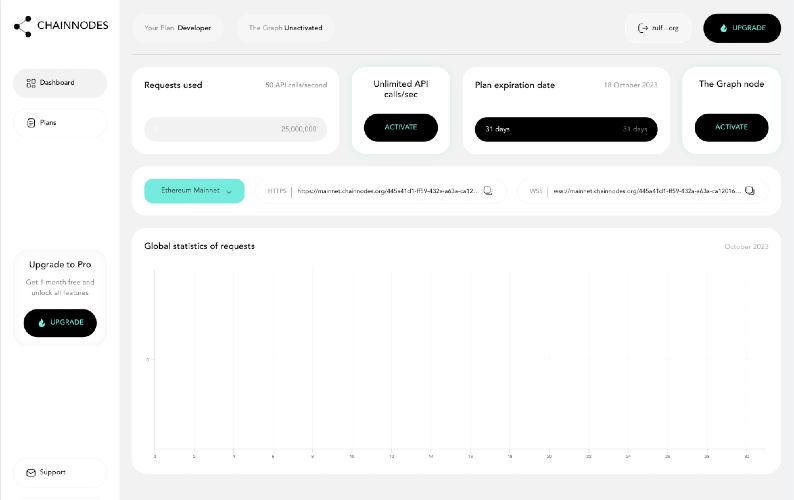Click the WSS endpoint URL field
Screen dimensions: 794x500
643,191
